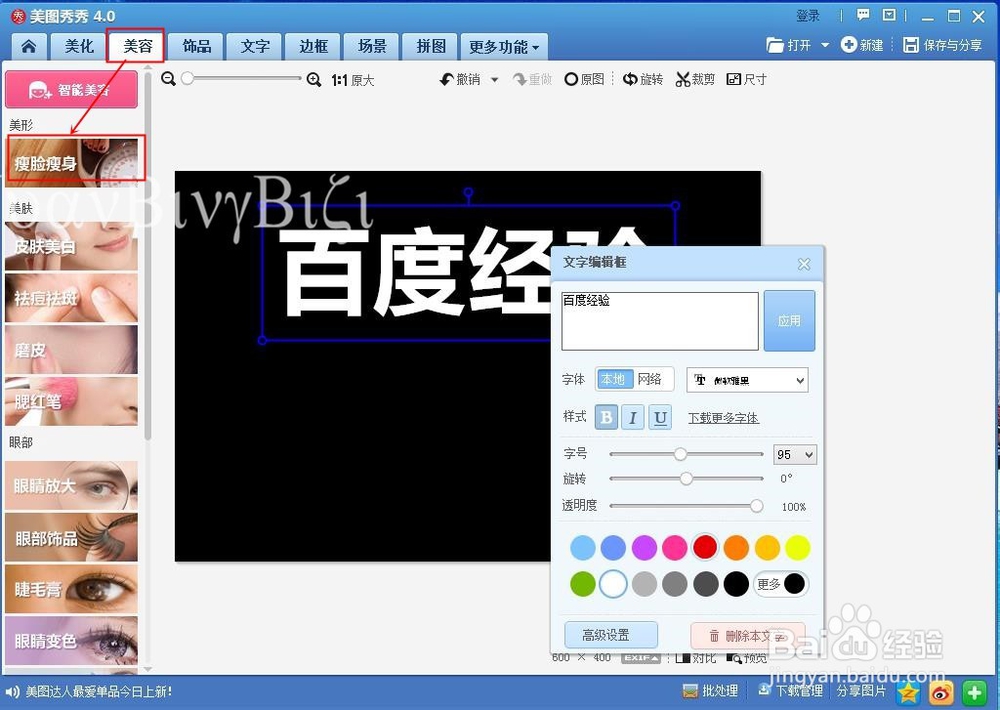Toggle bold B style
The image size is (1000, 710).
[x=606, y=417]
